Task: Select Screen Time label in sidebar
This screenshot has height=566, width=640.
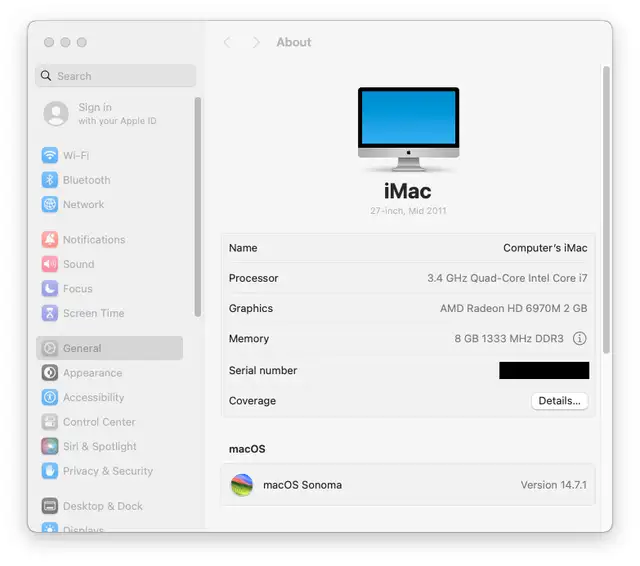Action: [x=93, y=313]
